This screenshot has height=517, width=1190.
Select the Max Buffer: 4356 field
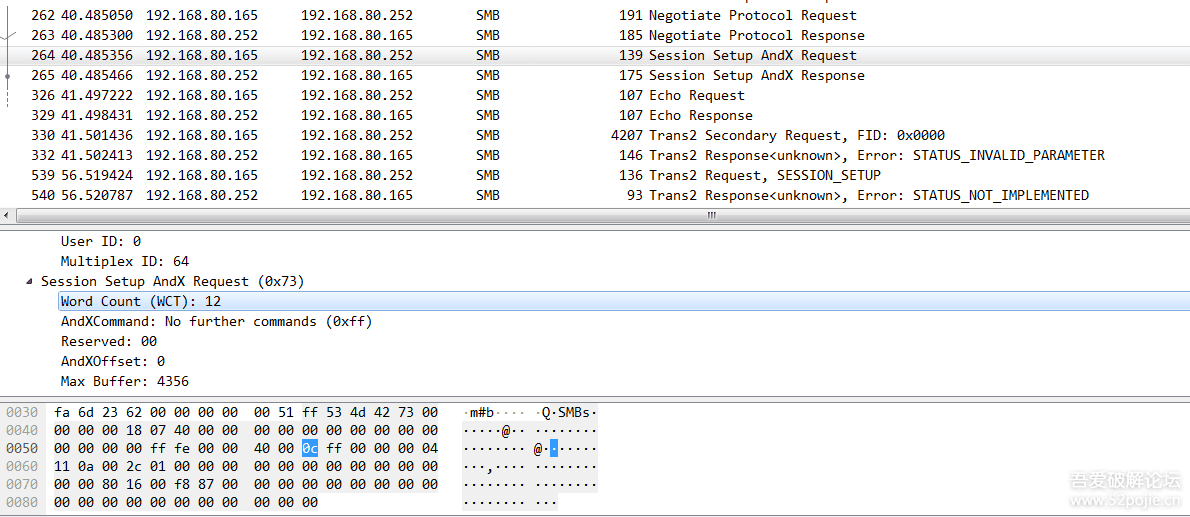click(x=124, y=382)
